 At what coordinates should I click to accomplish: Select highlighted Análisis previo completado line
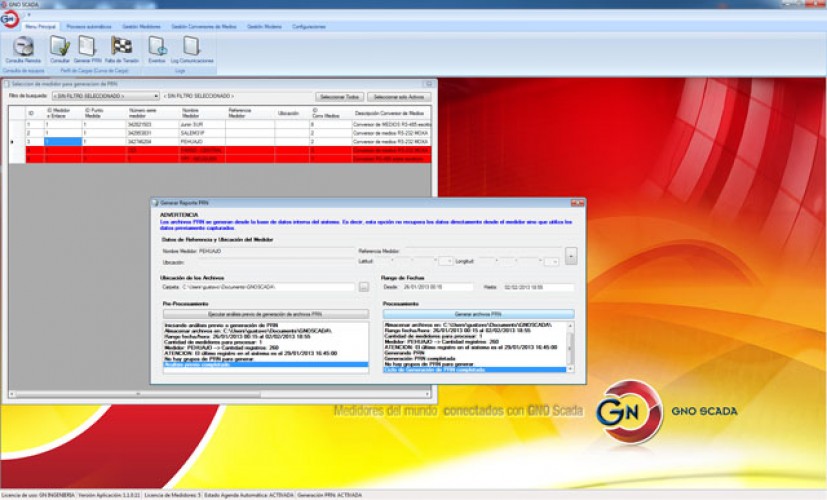pos(265,364)
